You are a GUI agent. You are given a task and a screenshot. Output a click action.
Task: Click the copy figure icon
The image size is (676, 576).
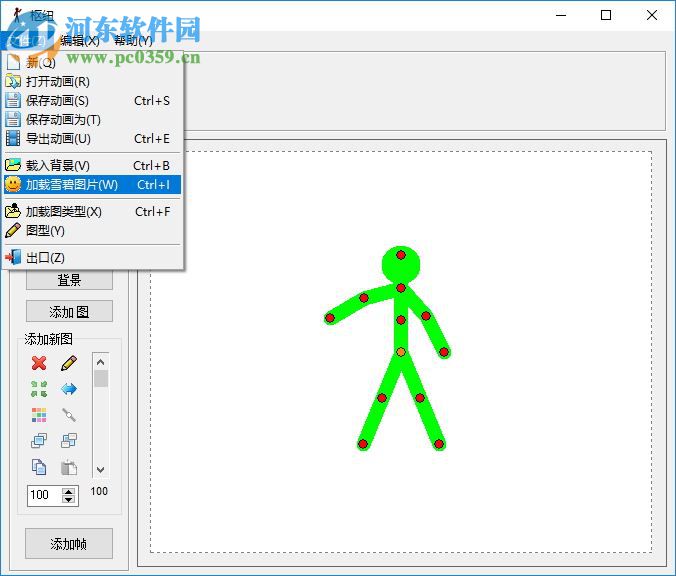tap(39, 467)
